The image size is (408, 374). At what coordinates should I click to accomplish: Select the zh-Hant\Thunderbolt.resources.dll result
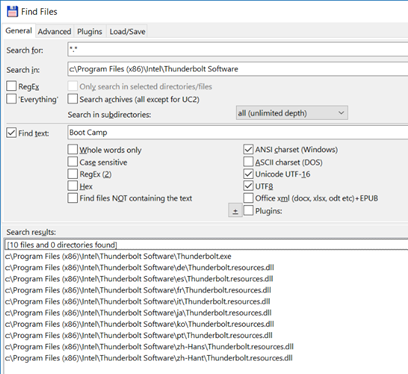[149, 358]
